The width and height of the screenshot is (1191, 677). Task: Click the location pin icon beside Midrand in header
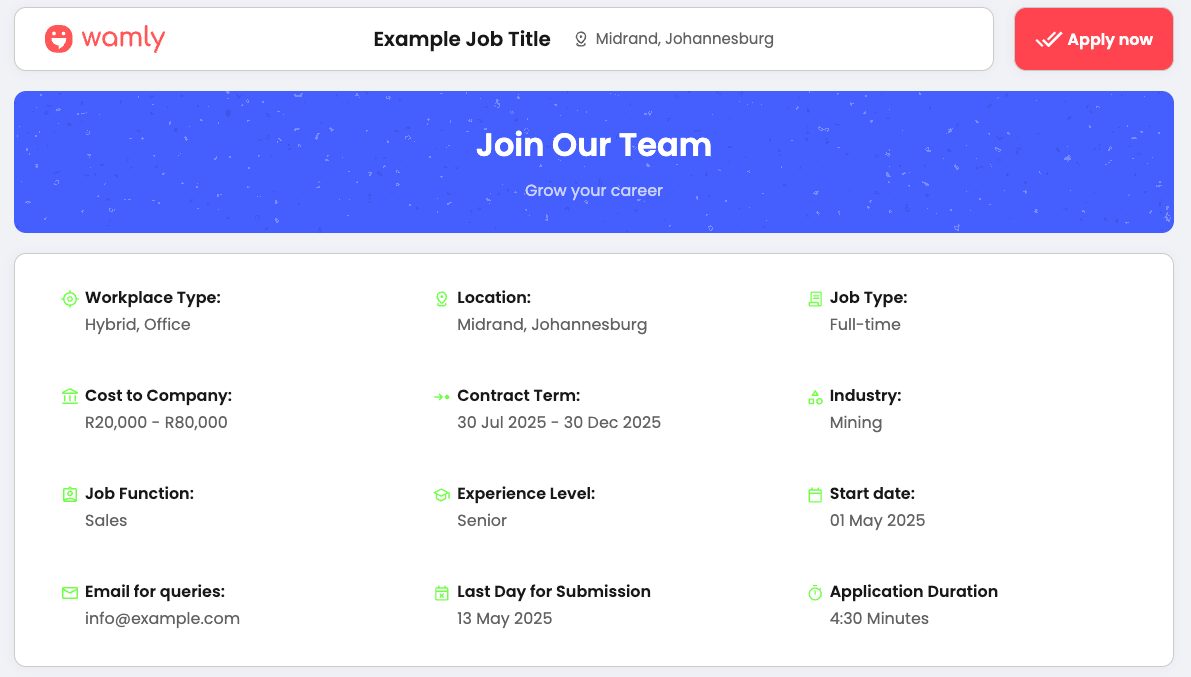[x=581, y=40]
